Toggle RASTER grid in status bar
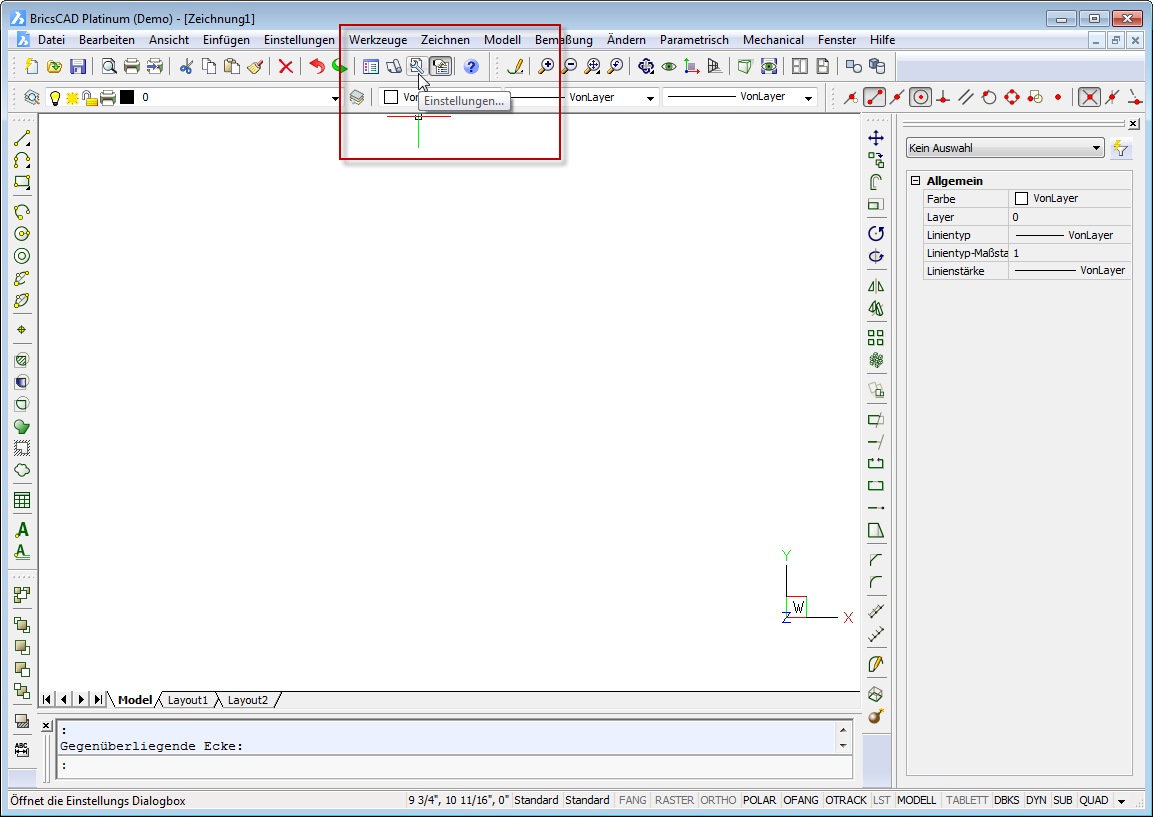Viewport: 1153px width, 817px height. coord(674,800)
